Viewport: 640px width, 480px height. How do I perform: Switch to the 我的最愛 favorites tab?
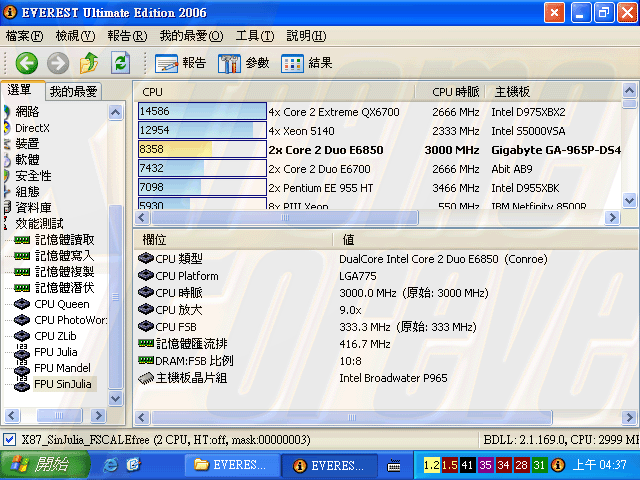73,91
